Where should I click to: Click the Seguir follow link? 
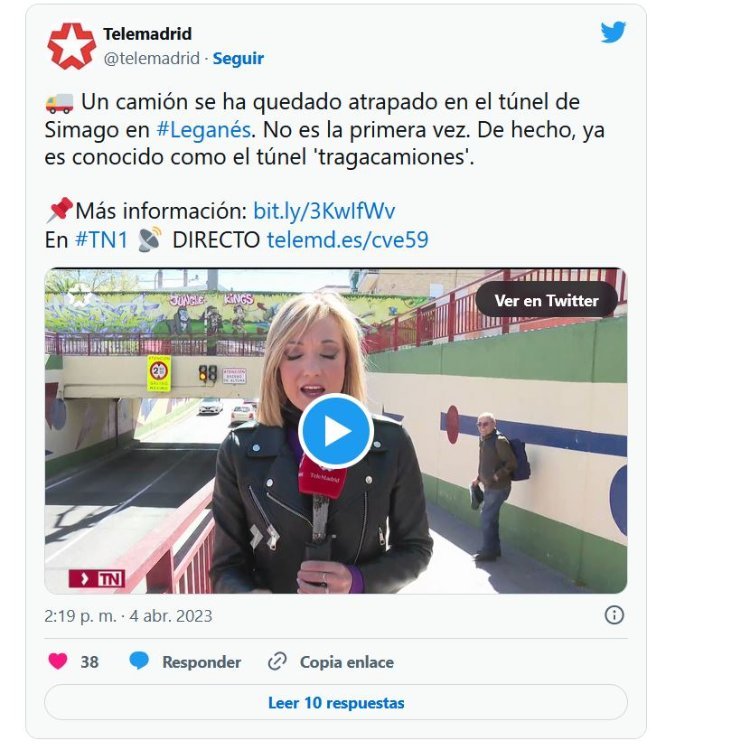[238, 58]
